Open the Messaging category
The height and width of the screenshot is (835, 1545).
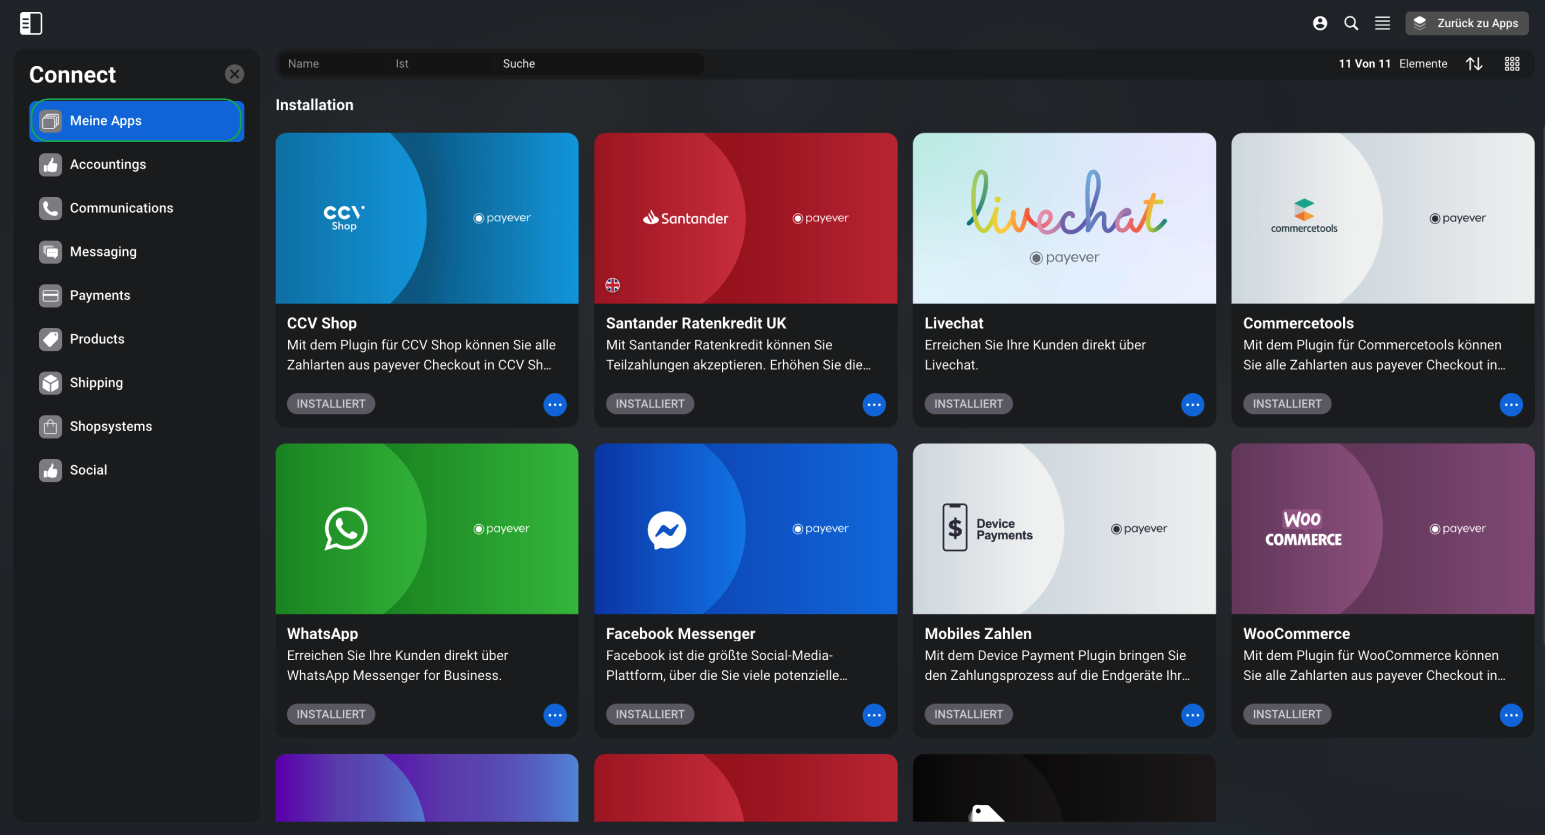(137, 252)
